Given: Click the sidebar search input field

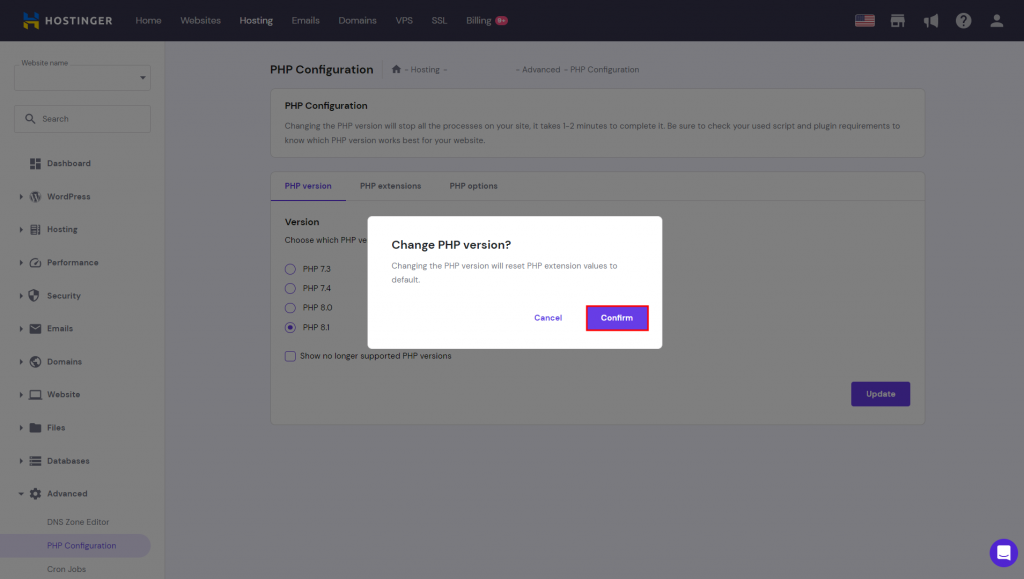Looking at the screenshot, I should (x=85, y=118).
